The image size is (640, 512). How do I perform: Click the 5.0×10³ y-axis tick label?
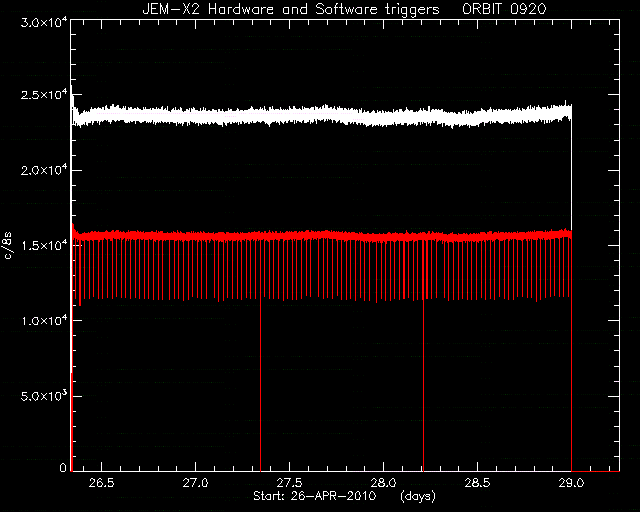click(43, 396)
